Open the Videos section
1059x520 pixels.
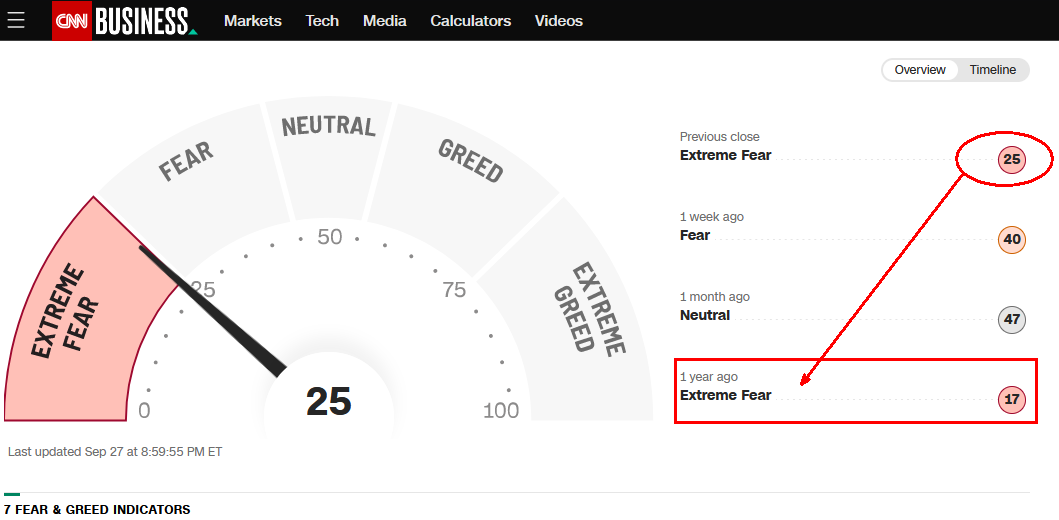click(559, 20)
